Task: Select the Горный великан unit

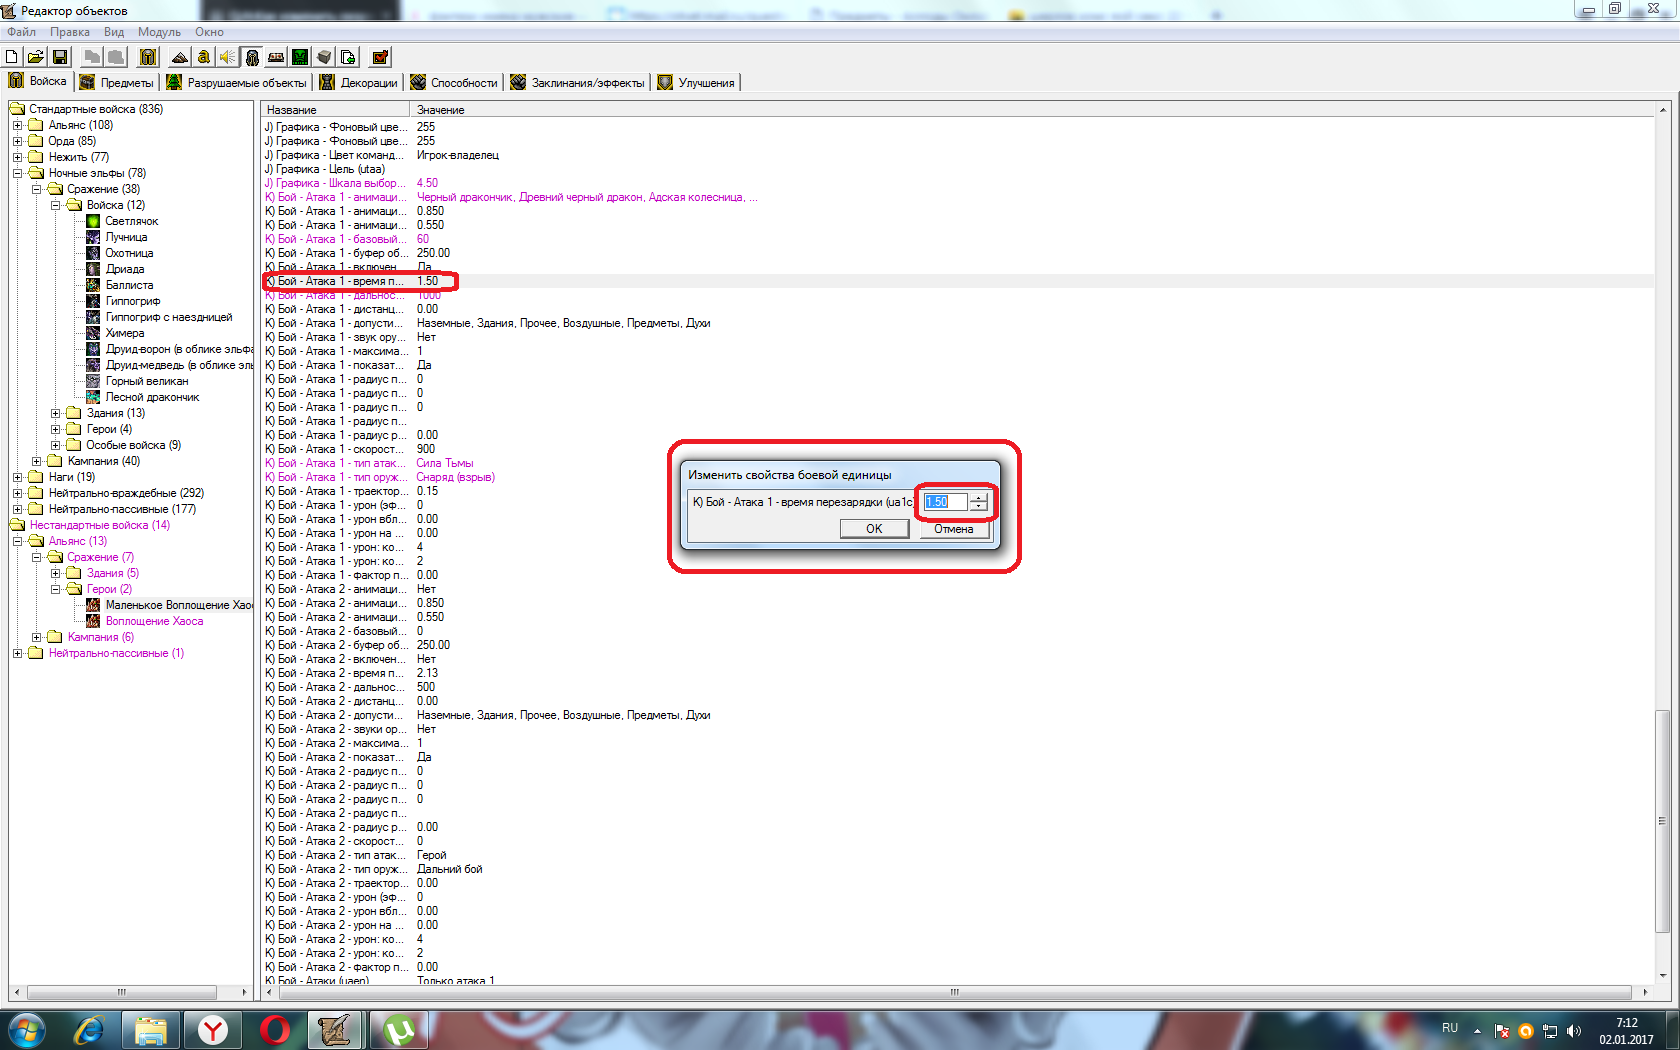Action: [x=147, y=381]
